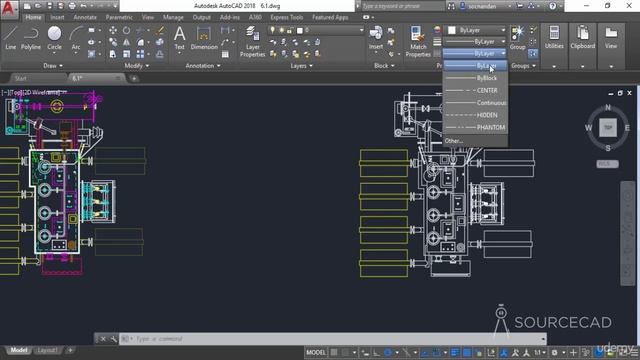Toggle grid display in status bar
Image resolution: width=640 pixels, height=360 pixels.
point(334,352)
